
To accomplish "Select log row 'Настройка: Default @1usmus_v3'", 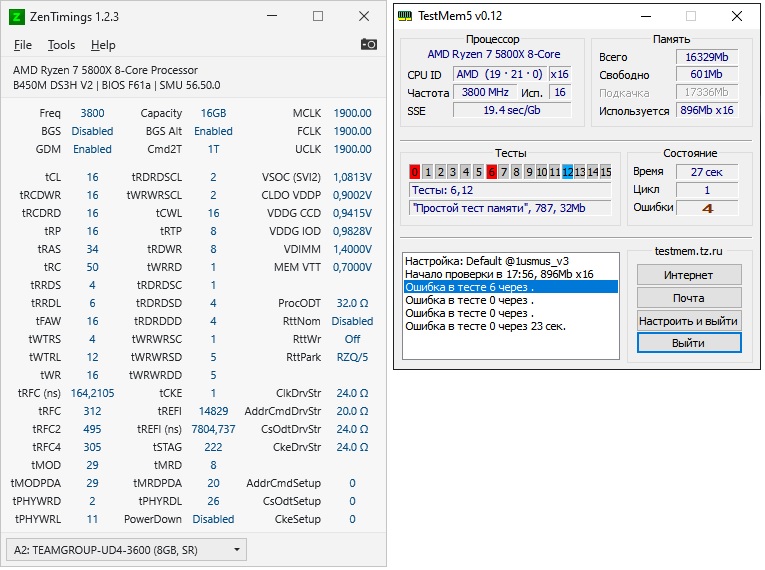I will (x=487, y=261).
